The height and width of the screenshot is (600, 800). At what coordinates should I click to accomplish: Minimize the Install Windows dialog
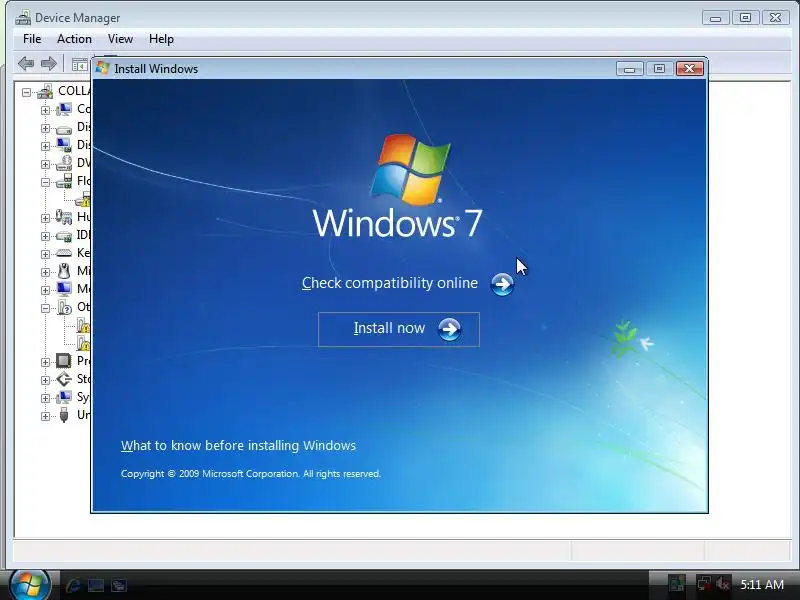630,69
